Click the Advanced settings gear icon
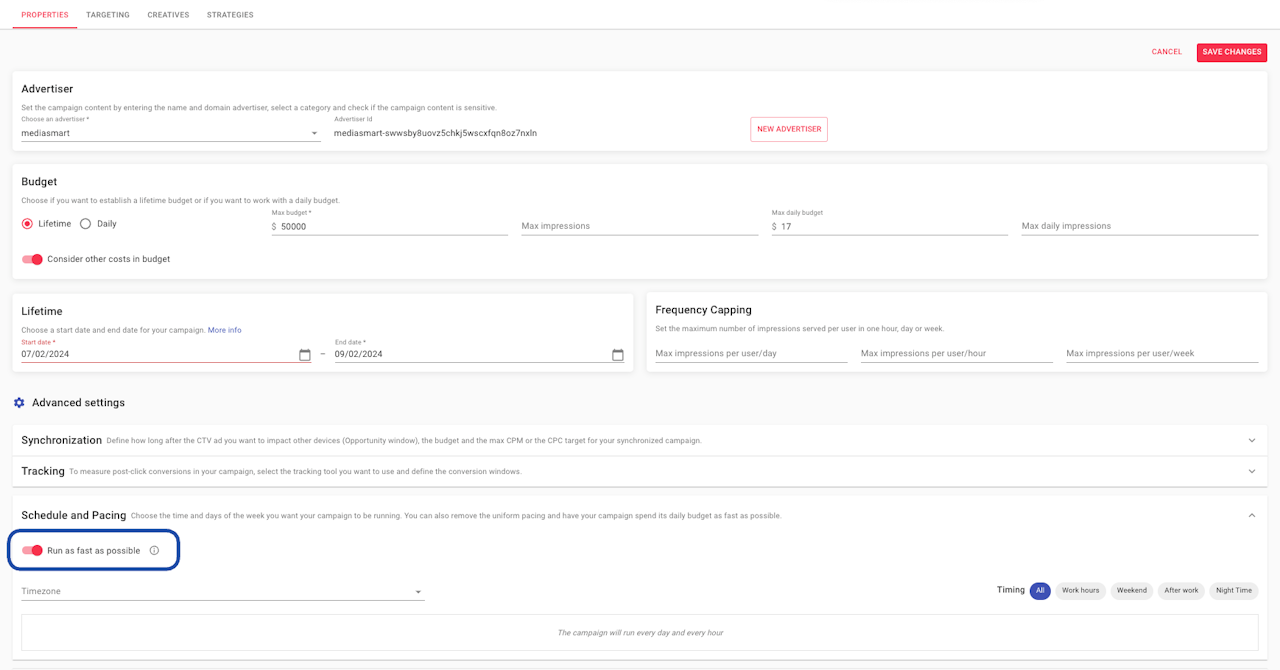1280x670 pixels. tap(19, 403)
